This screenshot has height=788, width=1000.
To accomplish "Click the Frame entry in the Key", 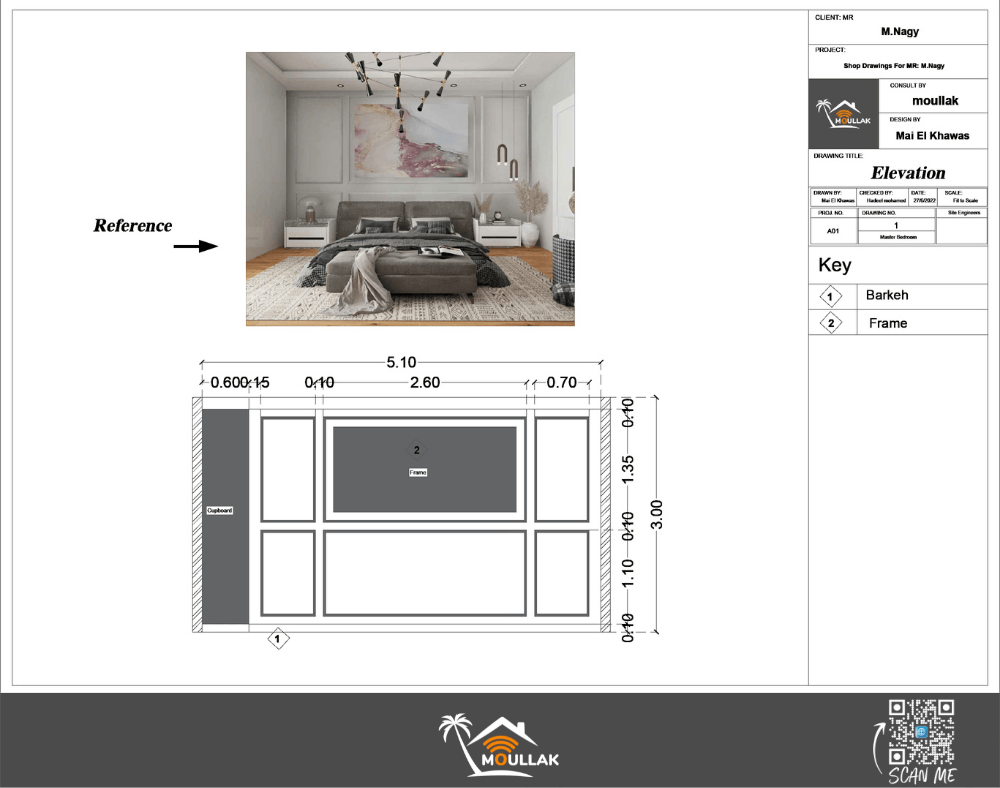I will coord(887,323).
